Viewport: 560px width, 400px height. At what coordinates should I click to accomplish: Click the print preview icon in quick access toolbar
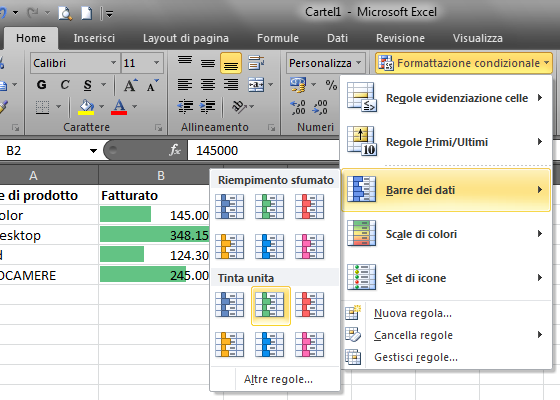coord(65,14)
